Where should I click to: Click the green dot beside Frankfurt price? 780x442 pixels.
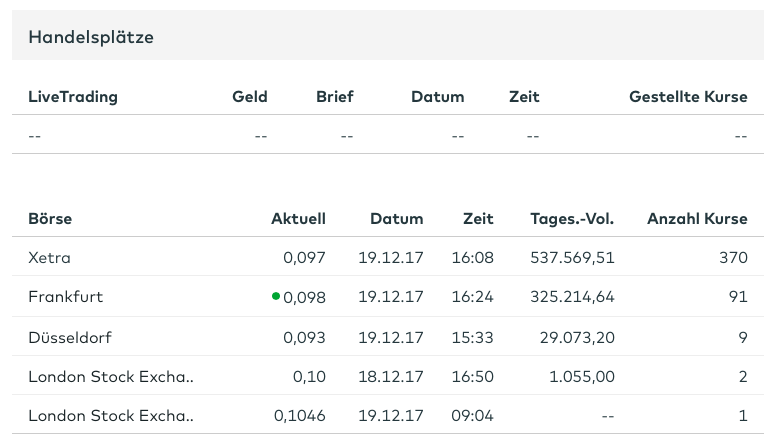pyautogui.click(x=275, y=296)
